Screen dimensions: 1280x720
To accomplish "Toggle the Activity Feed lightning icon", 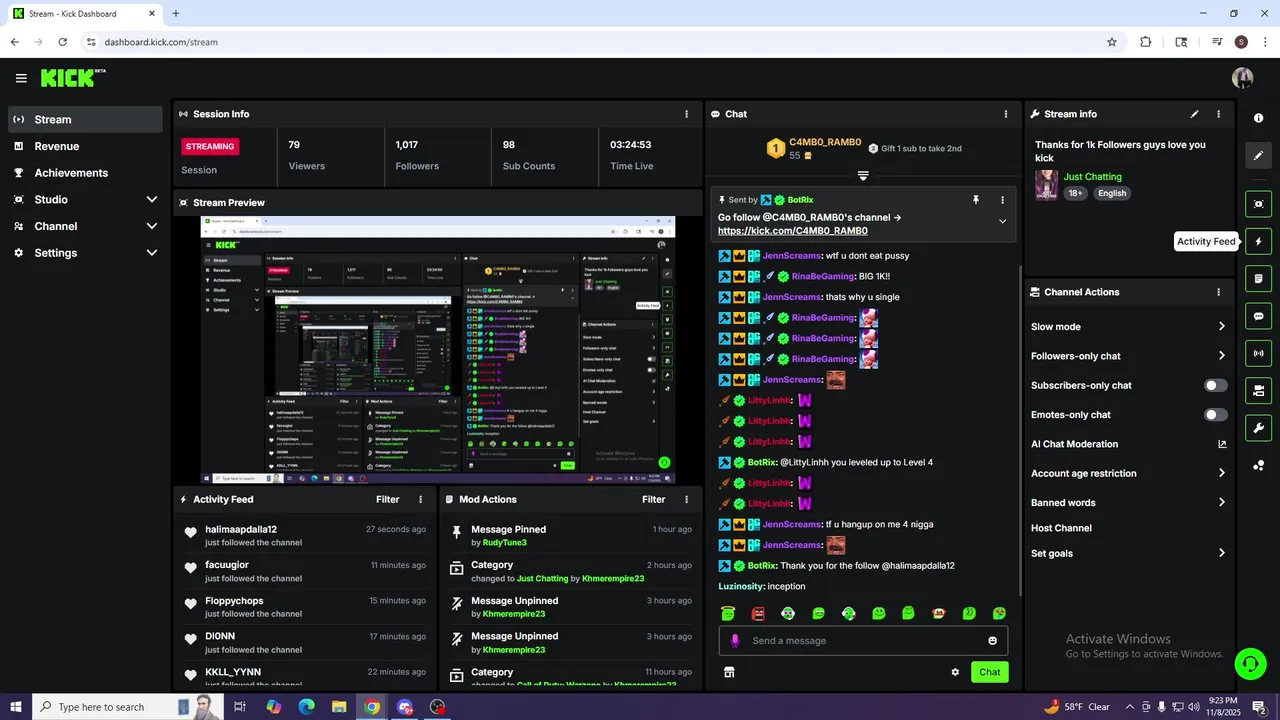I will pyautogui.click(x=1258, y=241).
